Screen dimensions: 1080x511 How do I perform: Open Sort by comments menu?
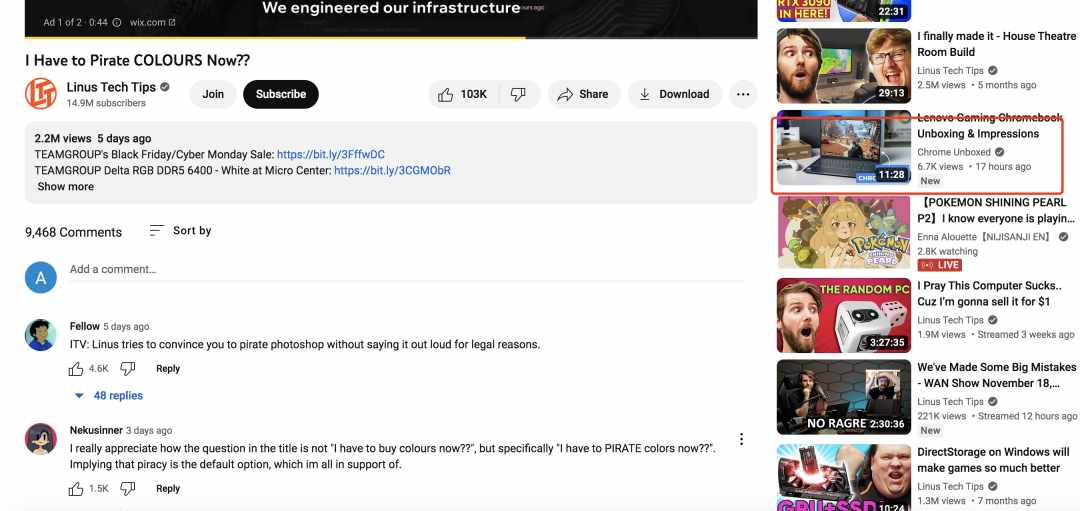(180, 231)
